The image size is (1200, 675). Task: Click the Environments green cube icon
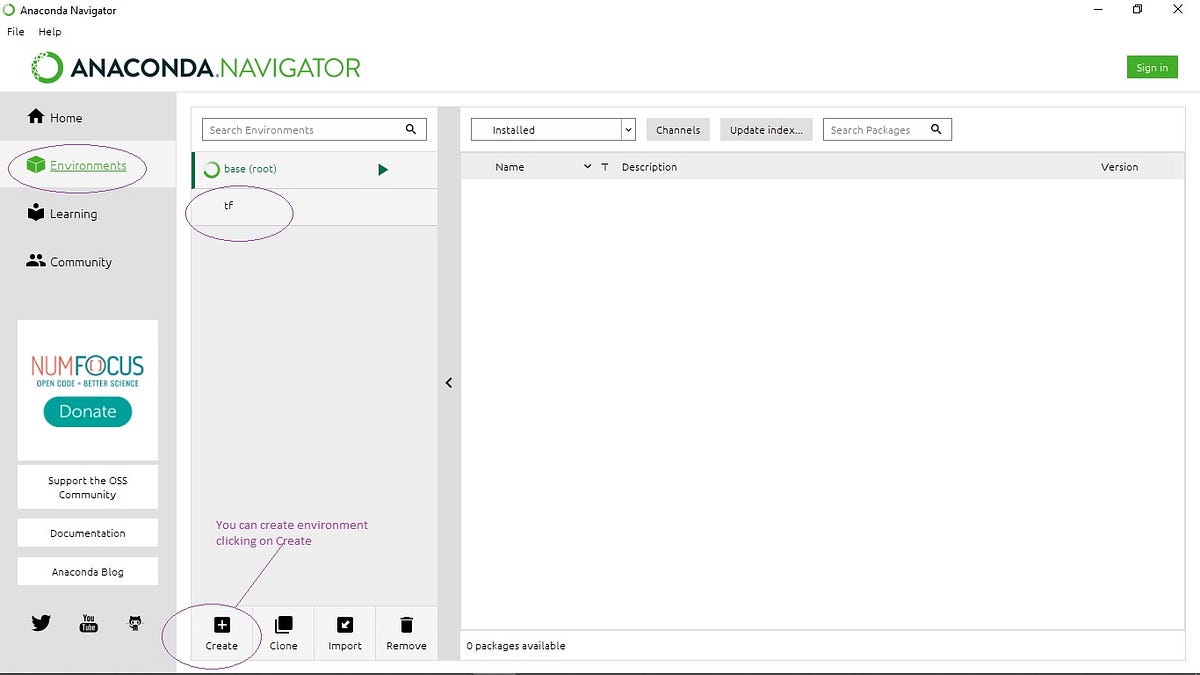coord(37,164)
